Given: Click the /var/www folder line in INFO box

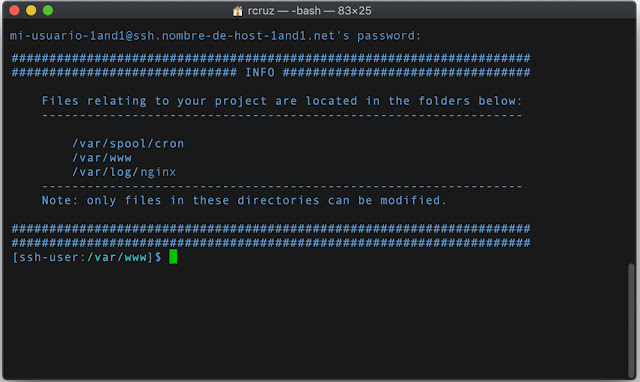Looking at the screenshot, I should 102,158.
